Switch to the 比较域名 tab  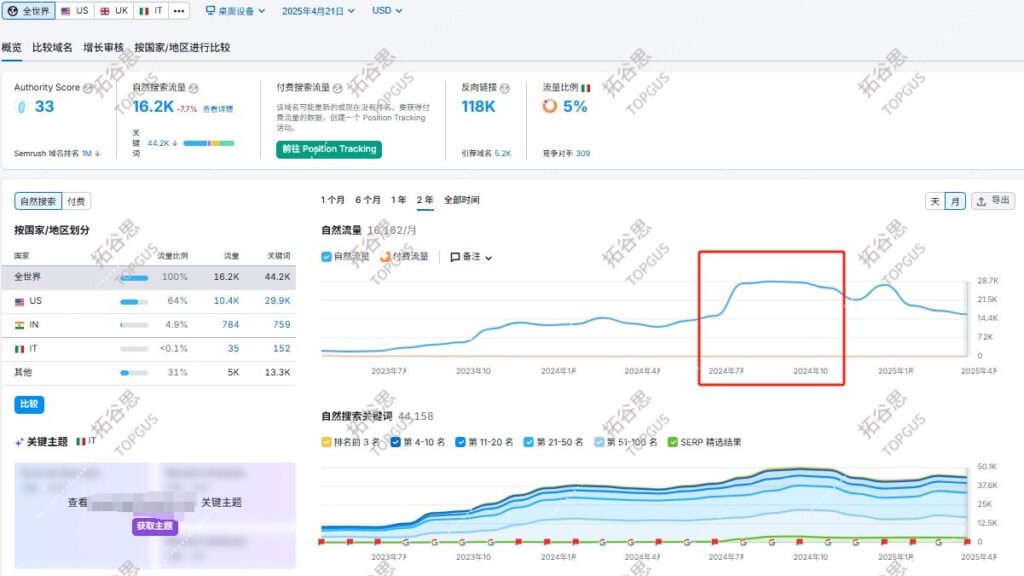point(52,47)
